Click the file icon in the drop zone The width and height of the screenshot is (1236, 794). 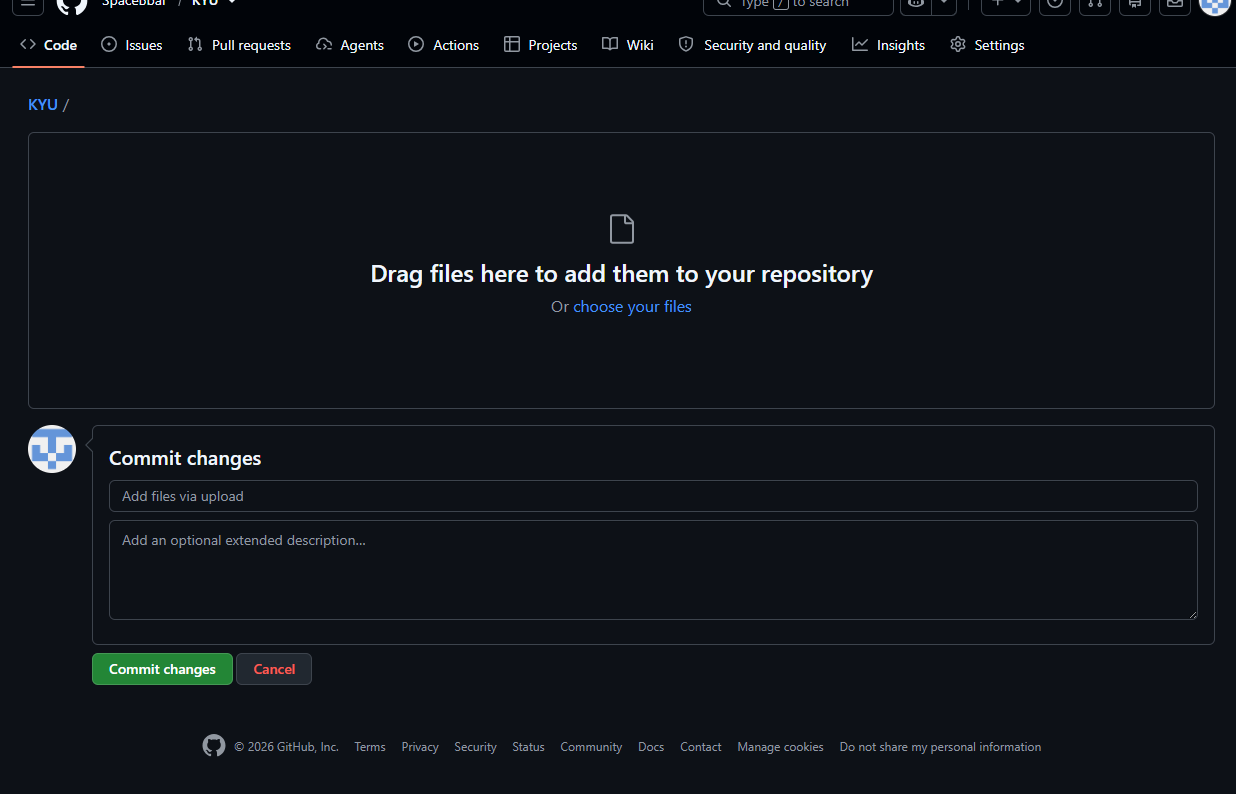(x=622, y=229)
